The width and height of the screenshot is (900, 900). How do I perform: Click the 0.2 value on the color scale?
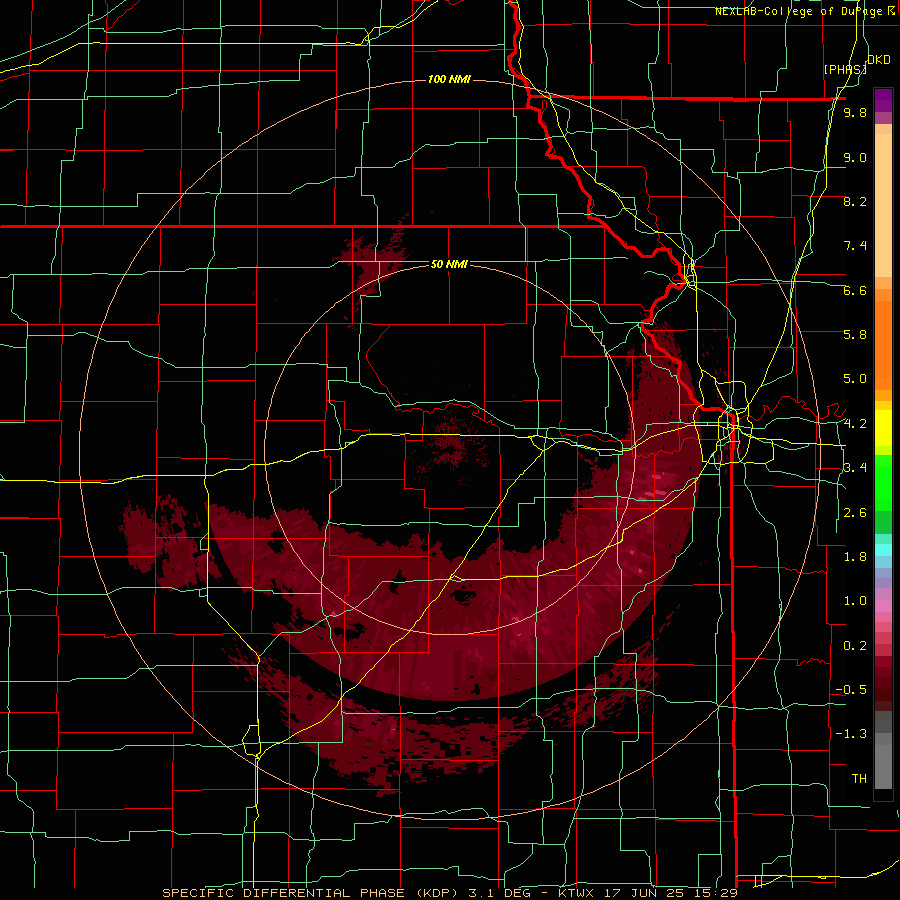click(x=855, y=646)
